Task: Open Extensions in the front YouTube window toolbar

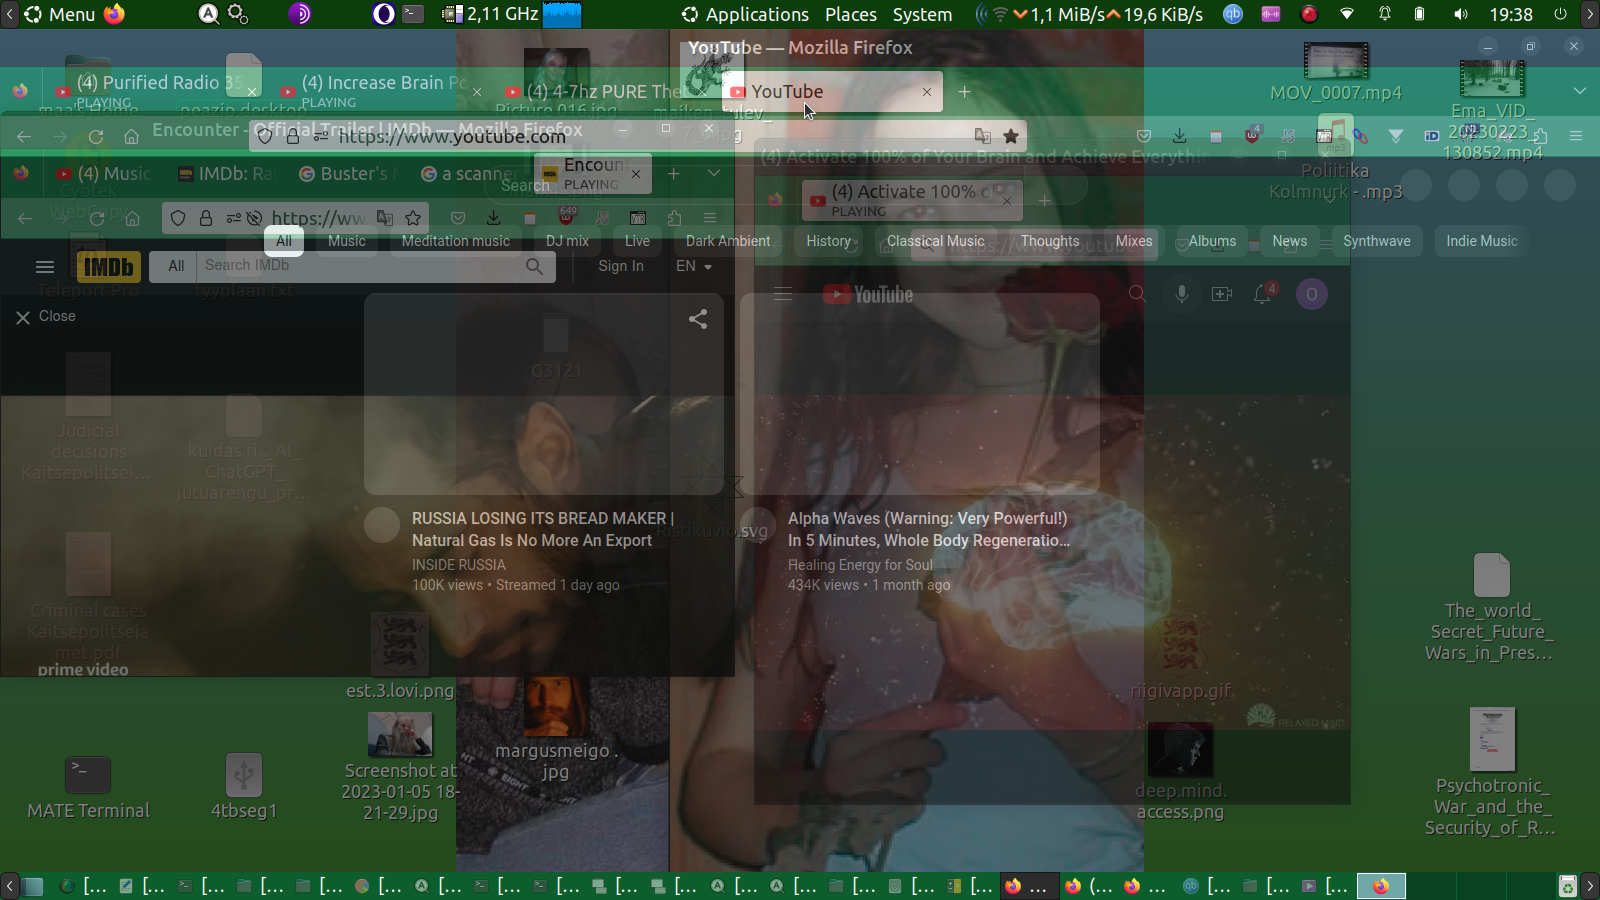Action: point(1540,136)
